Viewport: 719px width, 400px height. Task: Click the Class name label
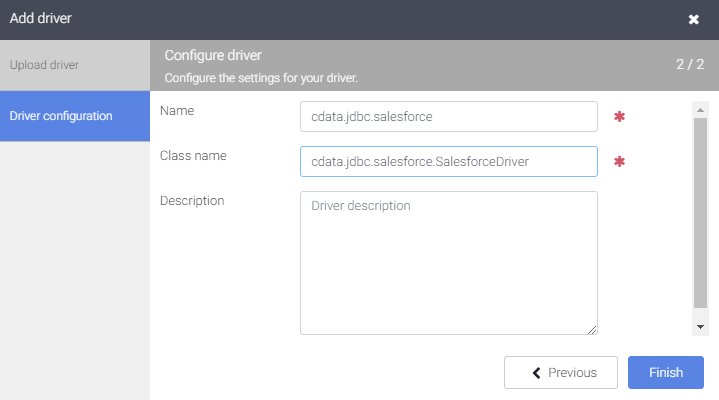coord(193,155)
